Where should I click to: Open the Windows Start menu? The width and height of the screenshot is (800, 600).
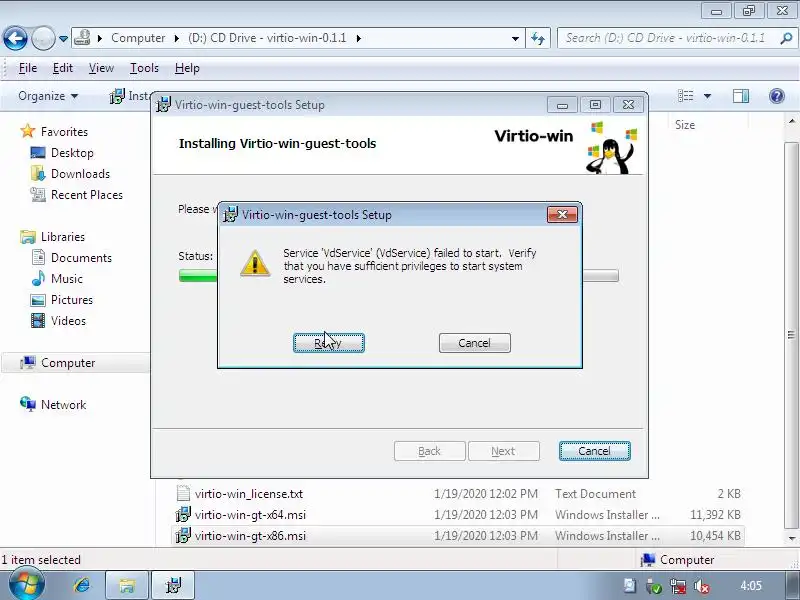click(27, 584)
